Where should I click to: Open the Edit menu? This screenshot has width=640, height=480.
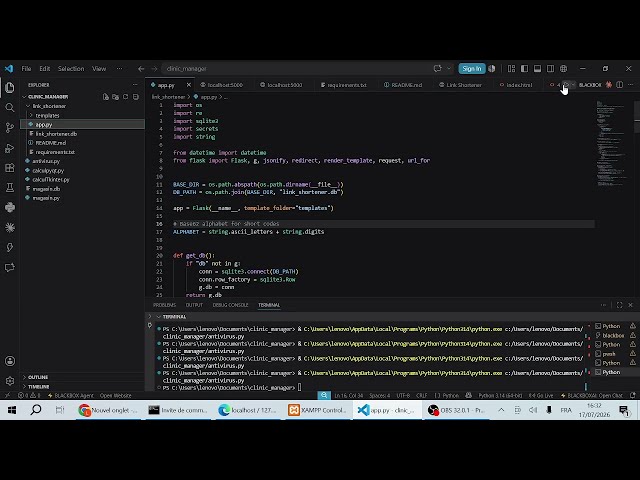coord(44,69)
